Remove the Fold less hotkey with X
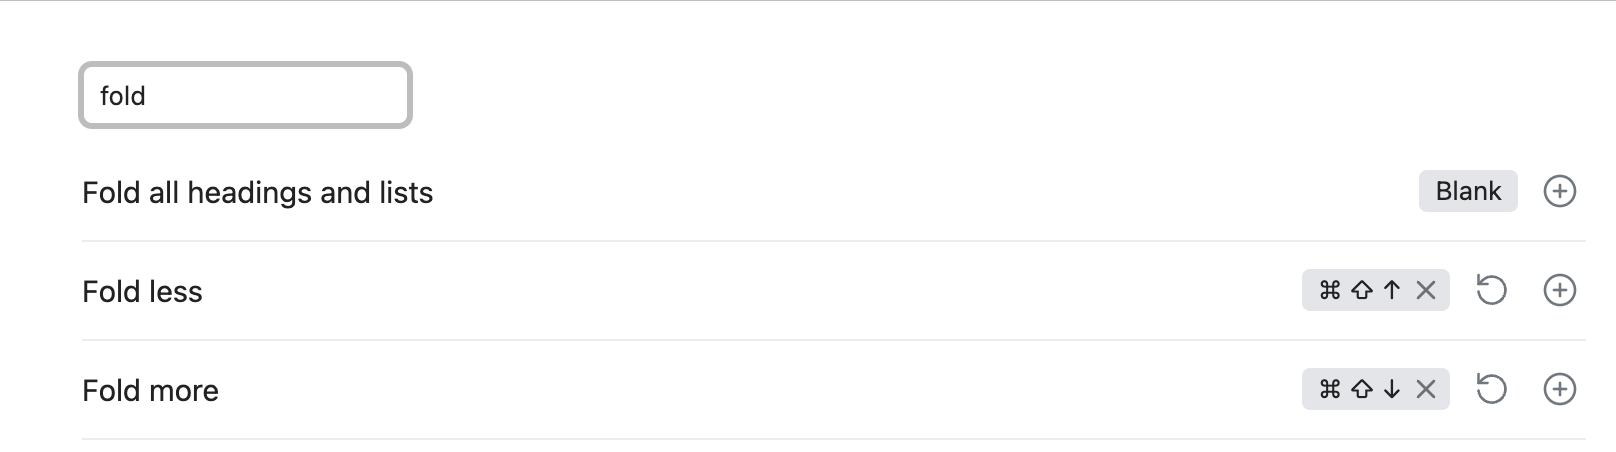The height and width of the screenshot is (452, 1616). click(1426, 290)
